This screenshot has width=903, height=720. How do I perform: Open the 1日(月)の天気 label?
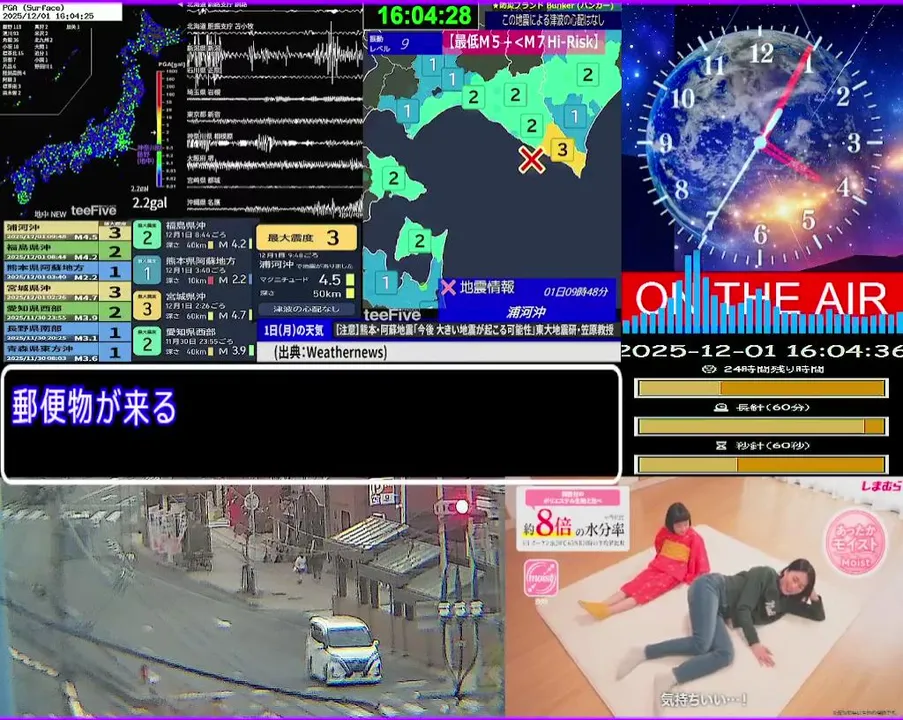point(294,331)
